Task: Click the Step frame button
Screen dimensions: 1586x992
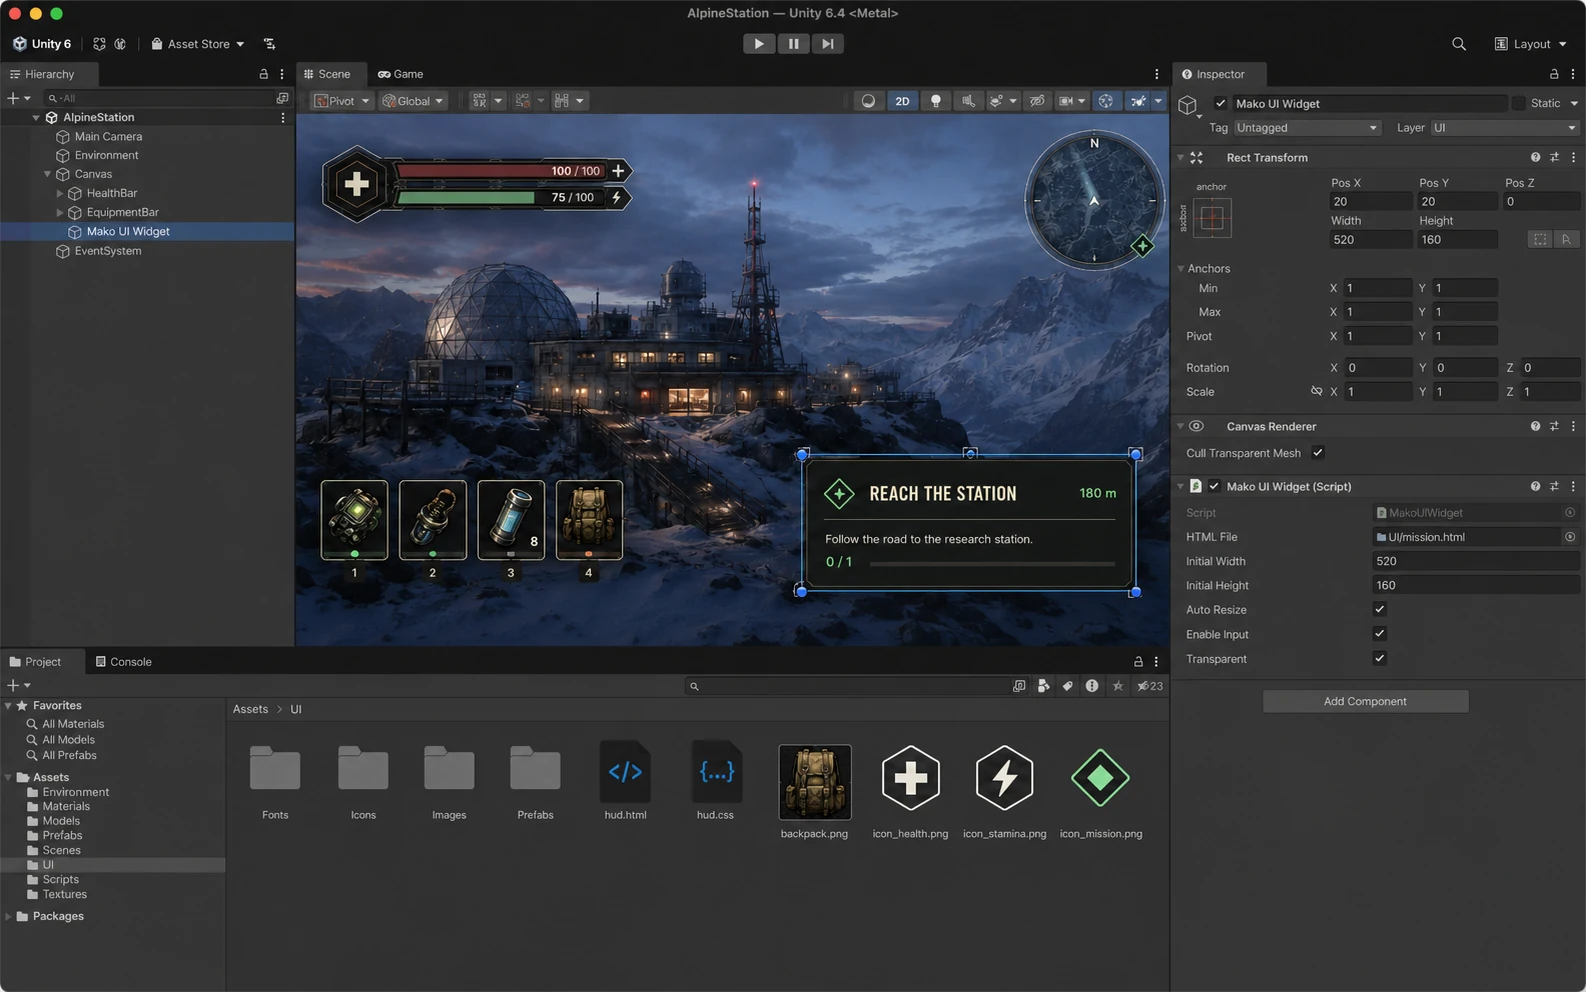Action: 827,44
